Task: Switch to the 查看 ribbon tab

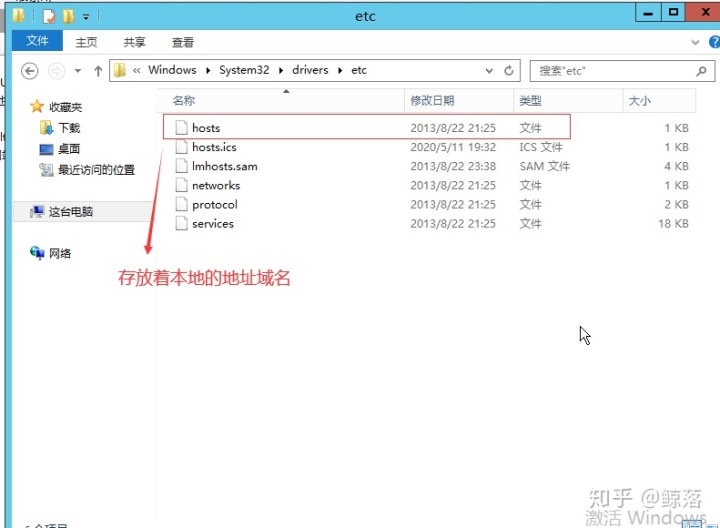Action: click(x=183, y=42)
